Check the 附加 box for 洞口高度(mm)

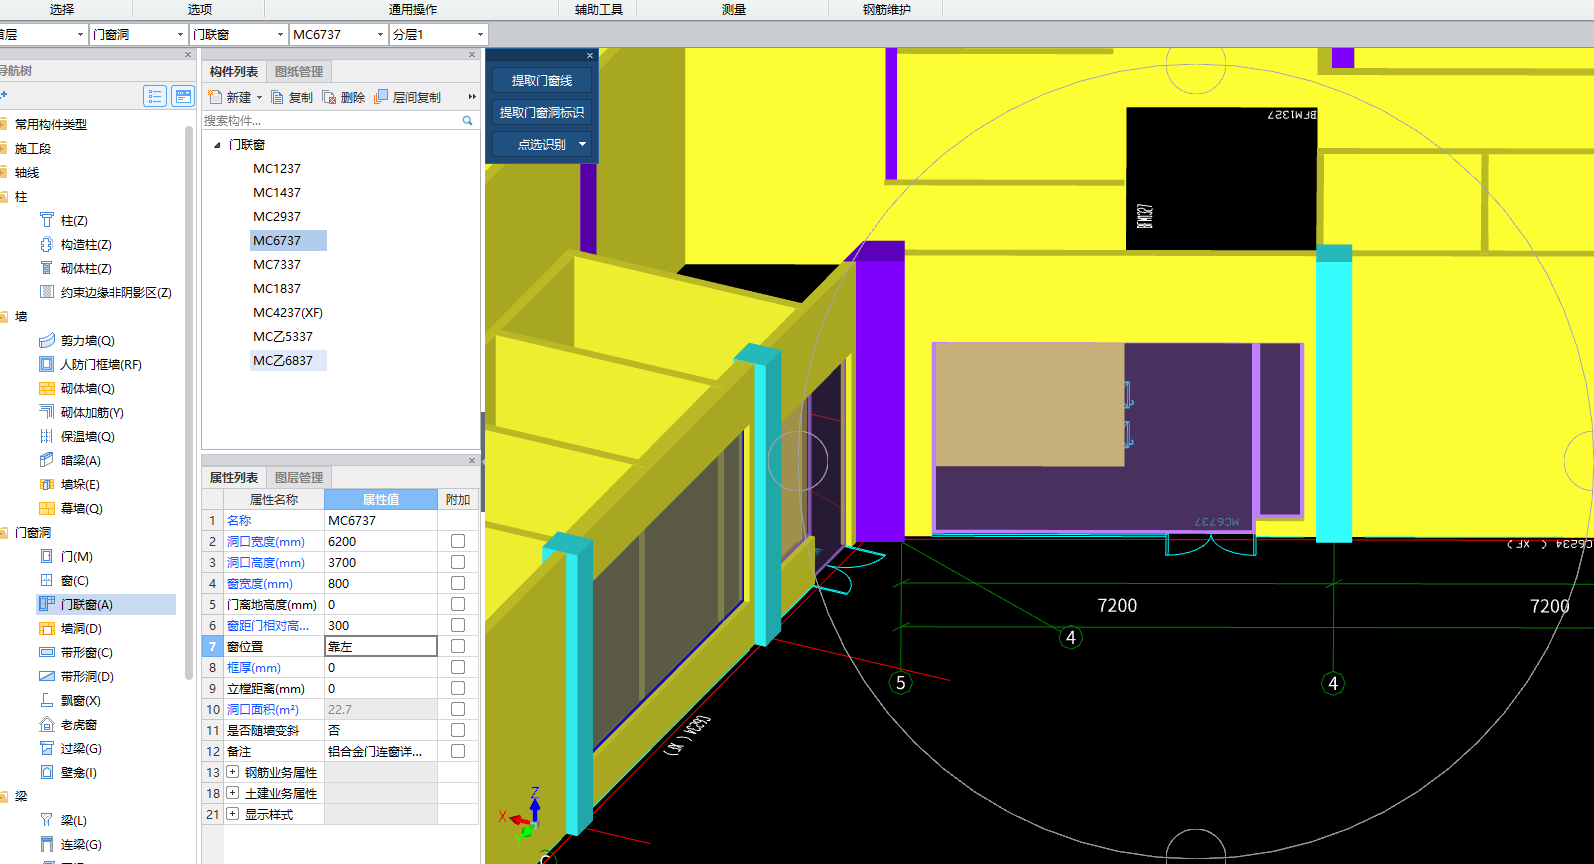coord(458,562)
